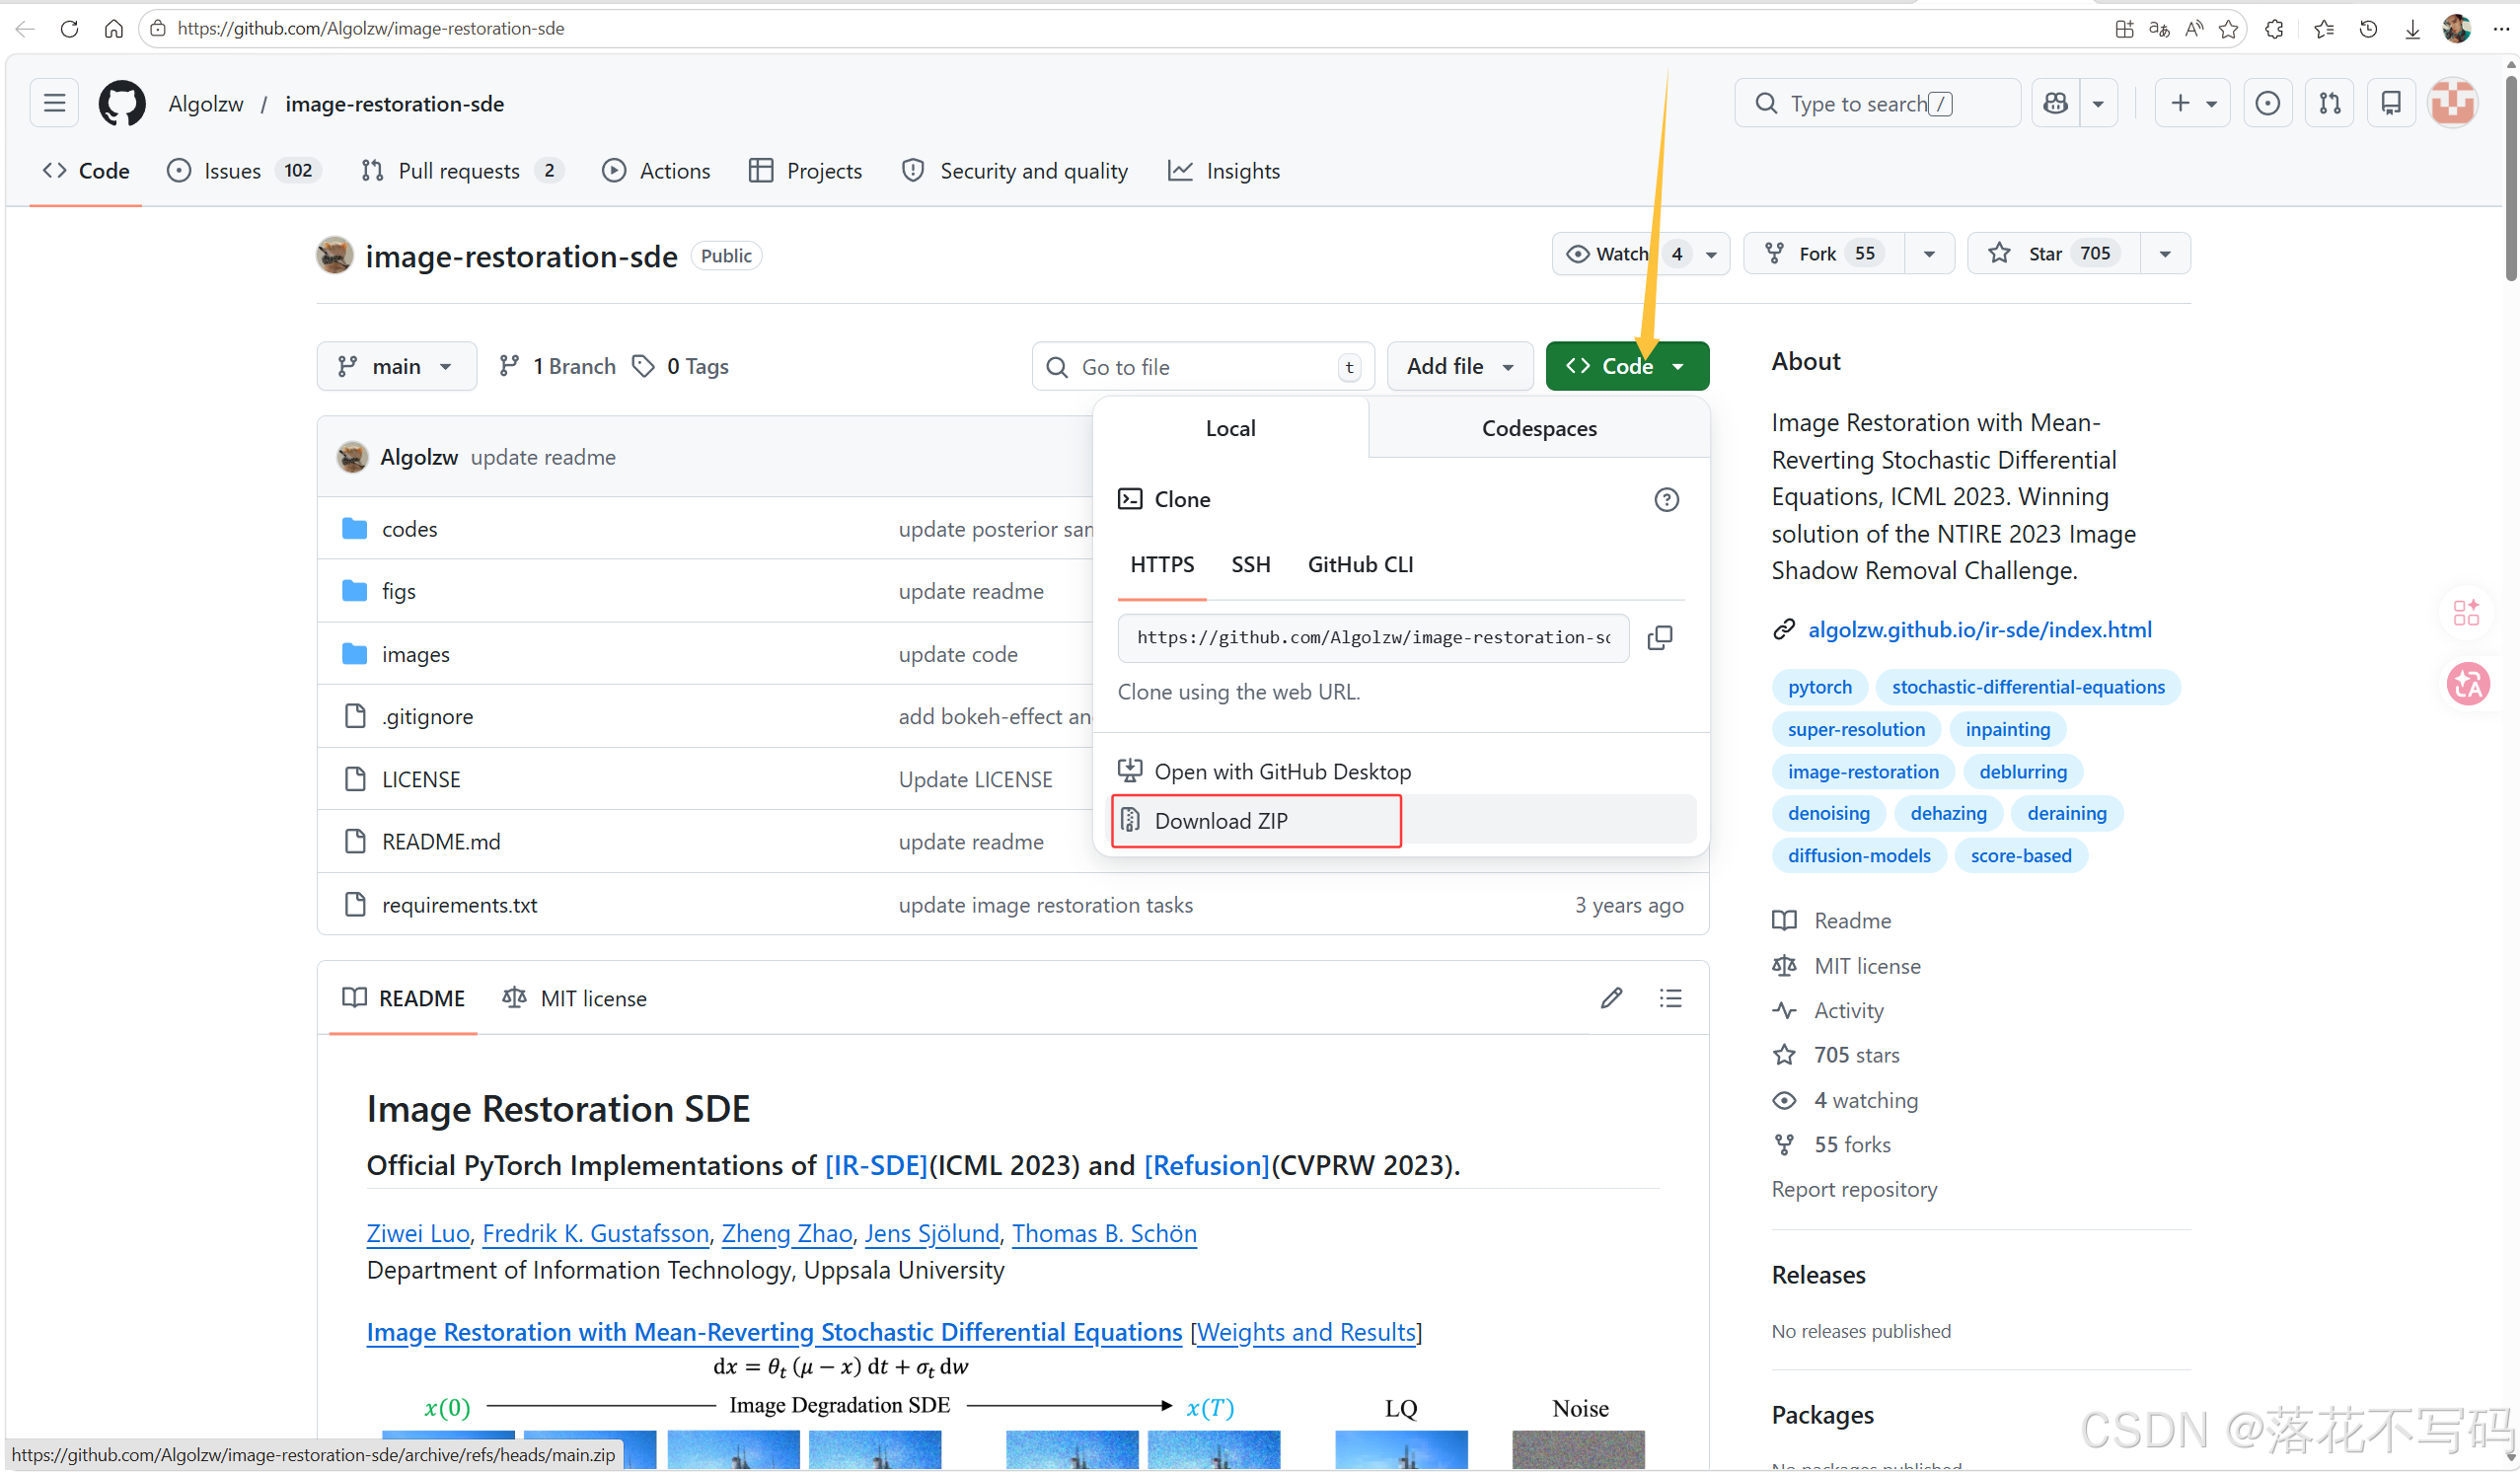Viewport: 2520px width, 1472px height.
Task: Favorite this page in browser bar
Action: (x=2228, y=29)
